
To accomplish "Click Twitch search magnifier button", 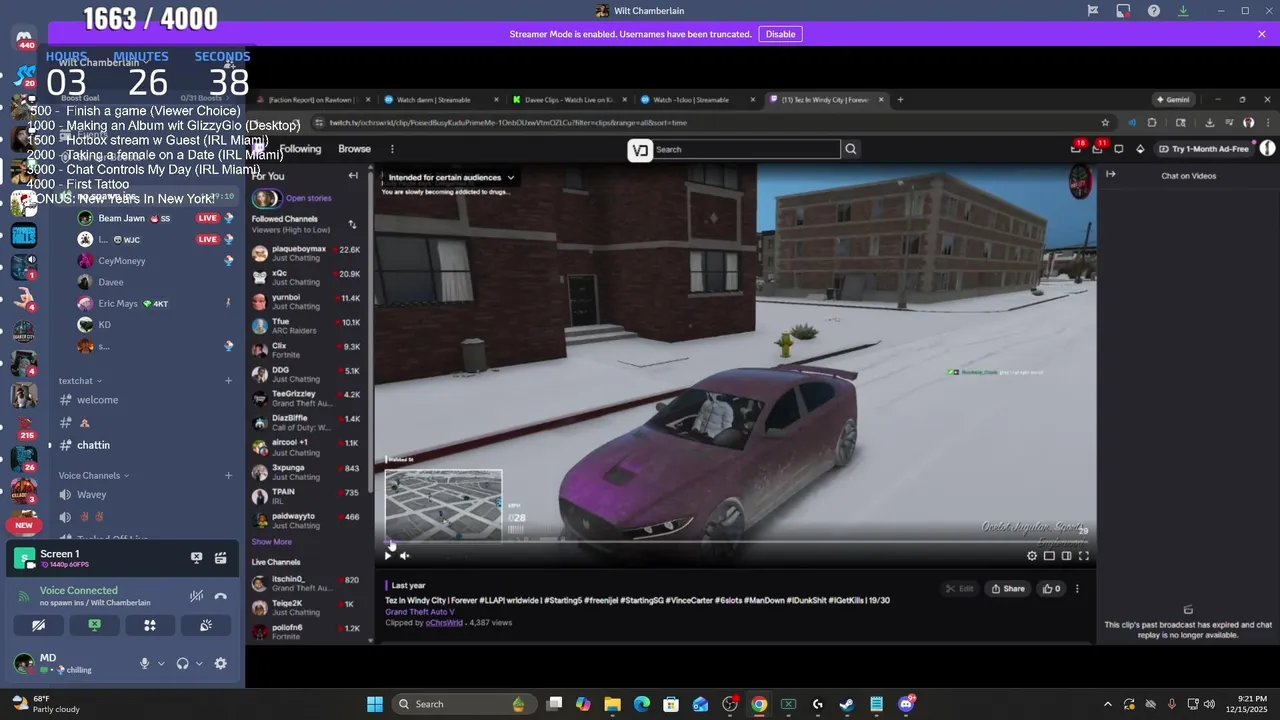I will [x=851, y=149].
